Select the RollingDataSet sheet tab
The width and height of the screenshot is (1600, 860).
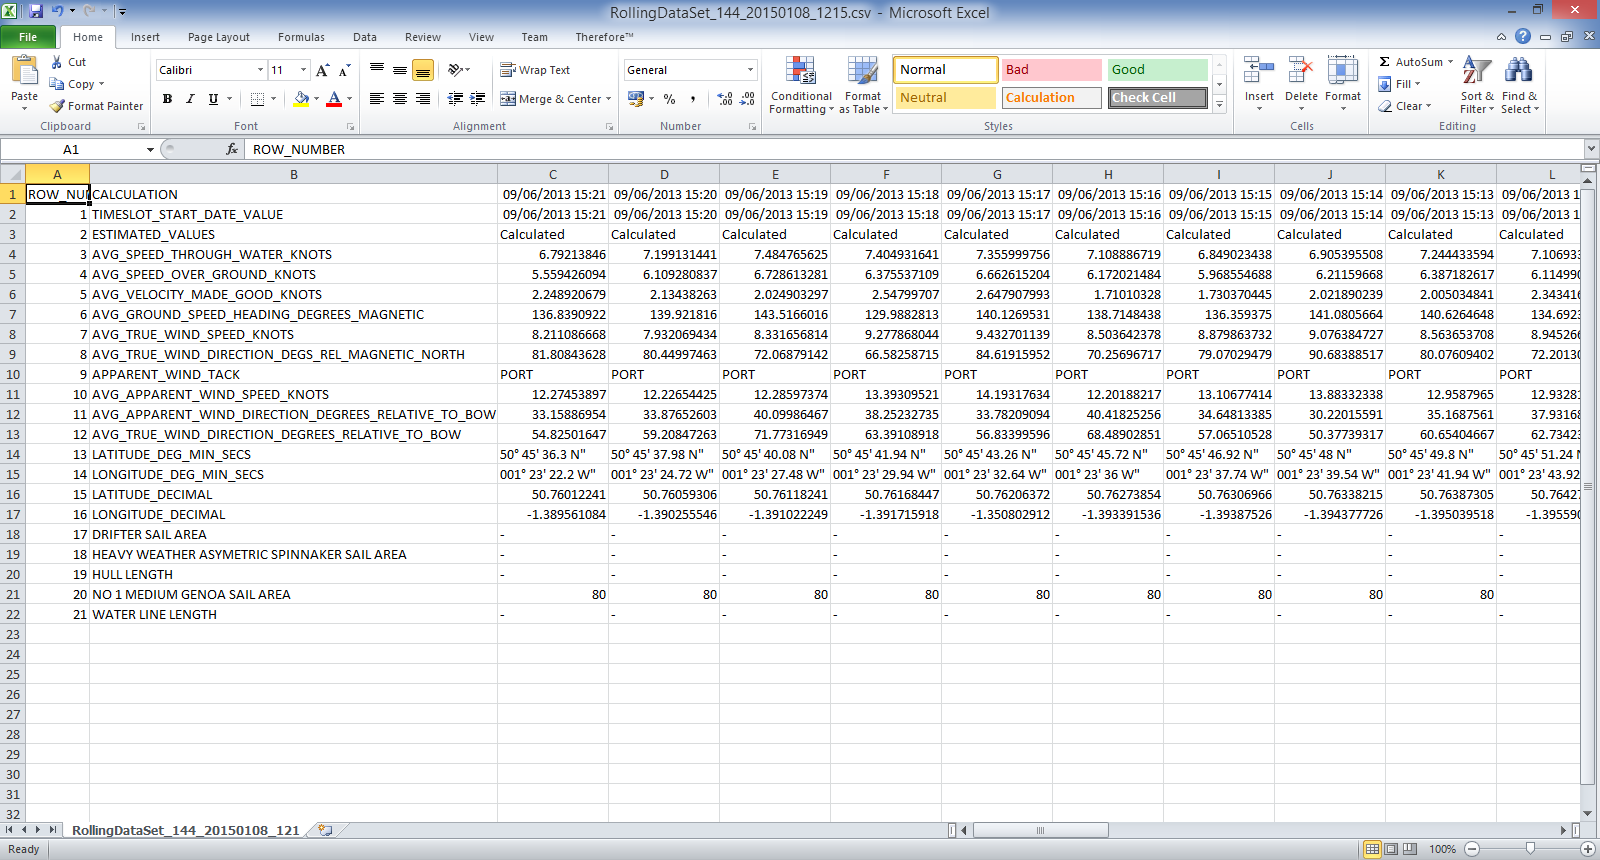pyautogui.click(x=186, y=830)
